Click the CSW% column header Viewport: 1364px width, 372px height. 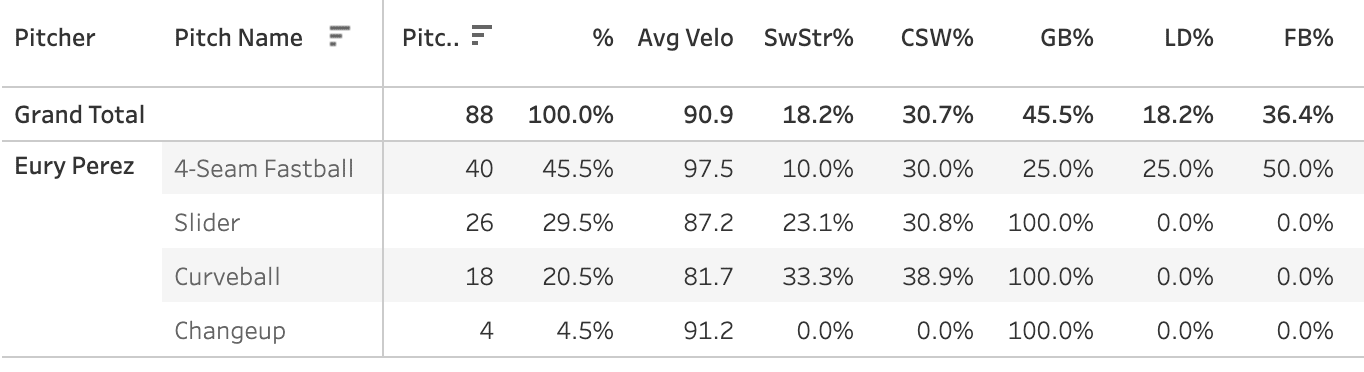(x=937, y=39)
